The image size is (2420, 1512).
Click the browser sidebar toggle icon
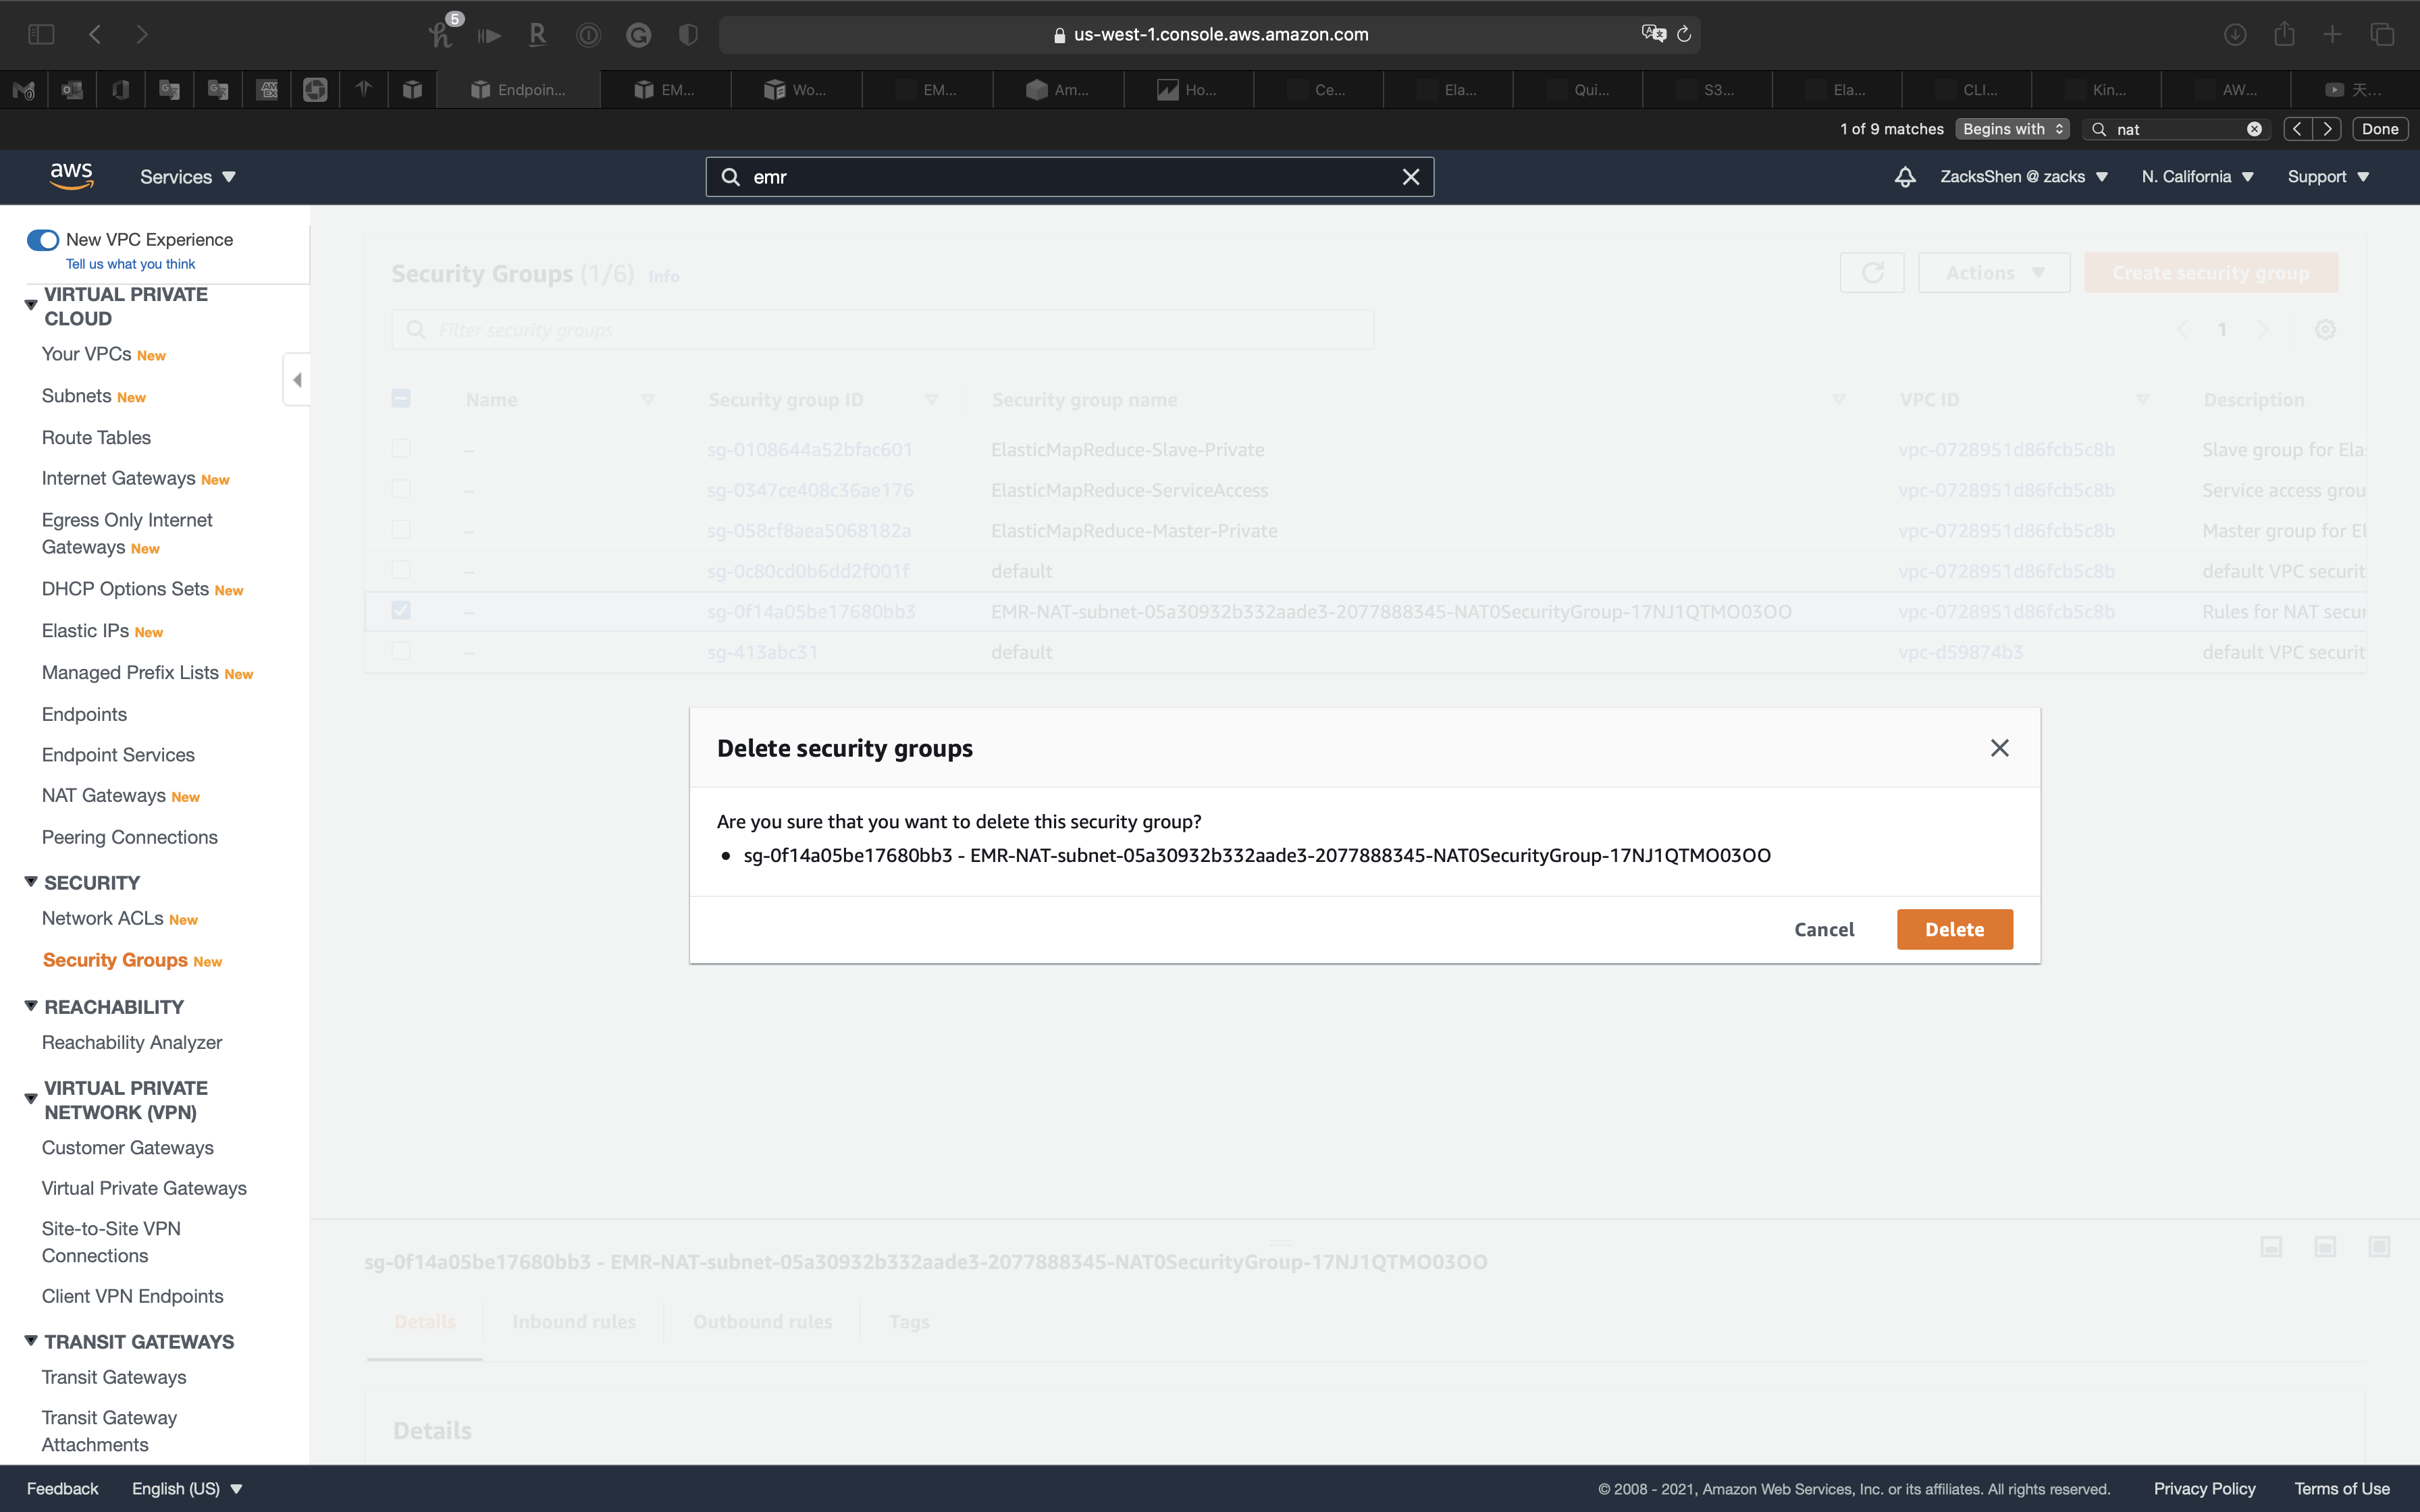41,34
